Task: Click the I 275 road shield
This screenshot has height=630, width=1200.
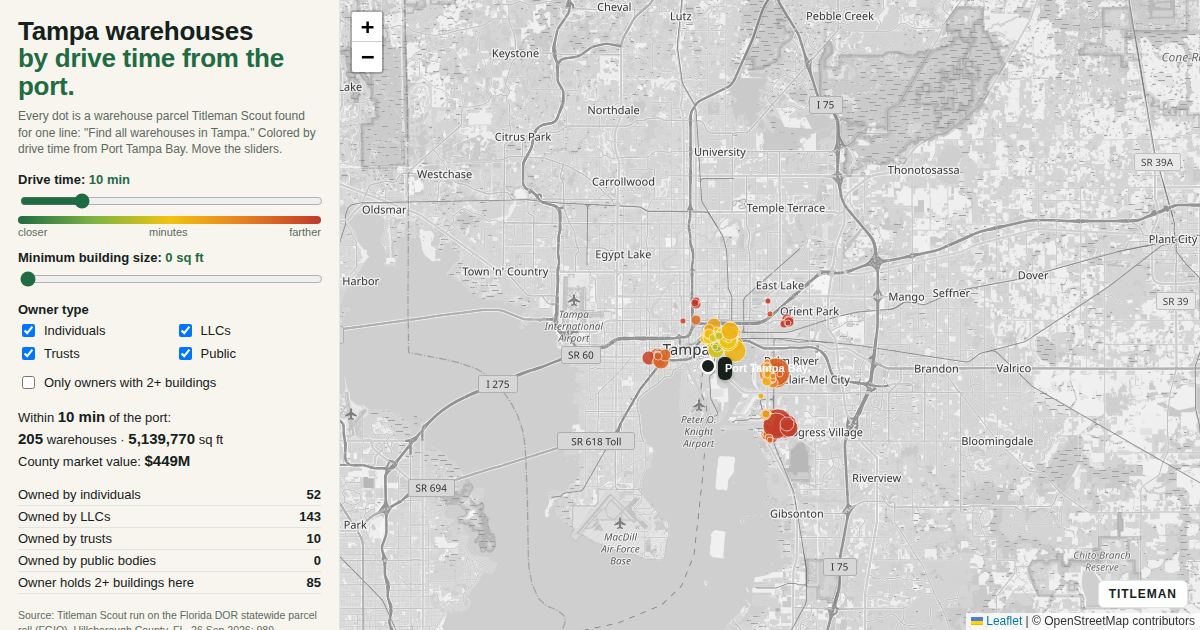Action: tap(497, 384)
